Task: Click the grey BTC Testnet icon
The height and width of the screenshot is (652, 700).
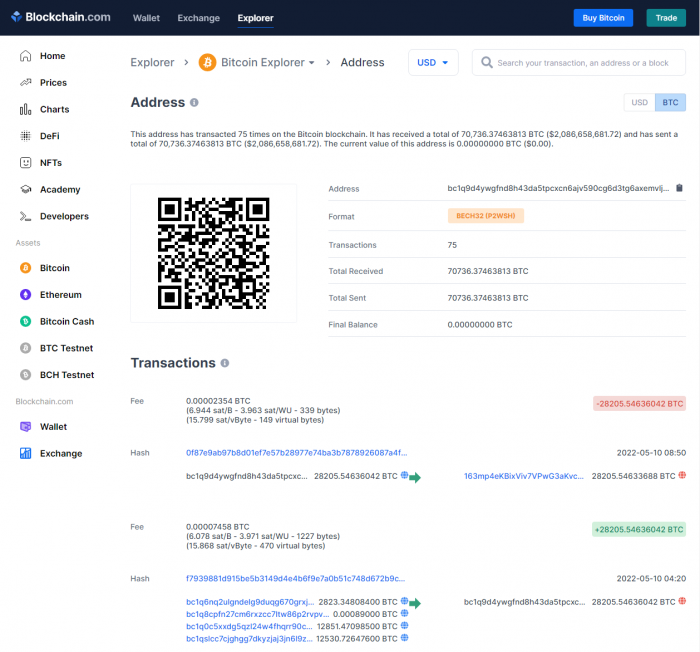Action: pos(25,348)
